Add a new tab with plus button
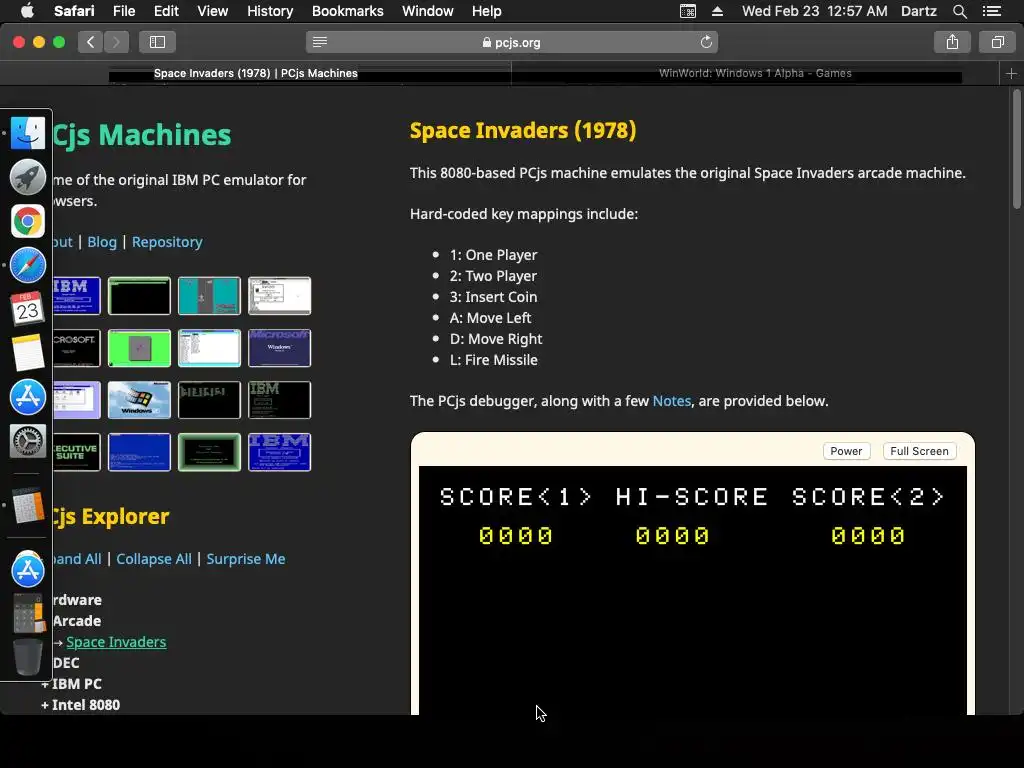The width and height of the screenshot is (1024, 768). (x=1011, y=73)
